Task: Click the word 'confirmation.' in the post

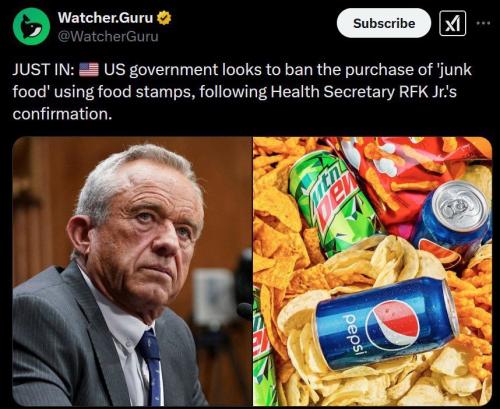Action: tap(62, 114)
